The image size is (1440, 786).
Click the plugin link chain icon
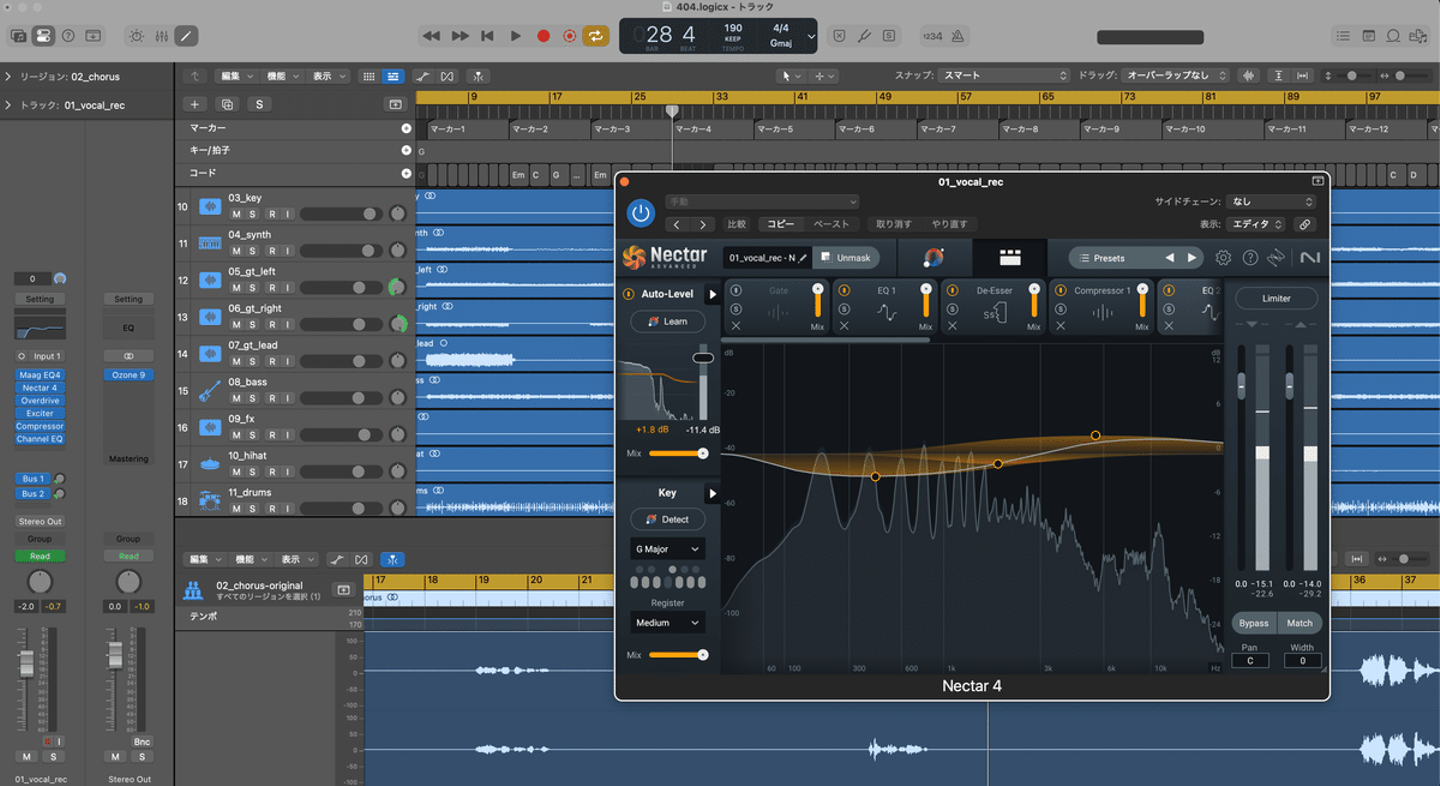[x=1304, y=225]
